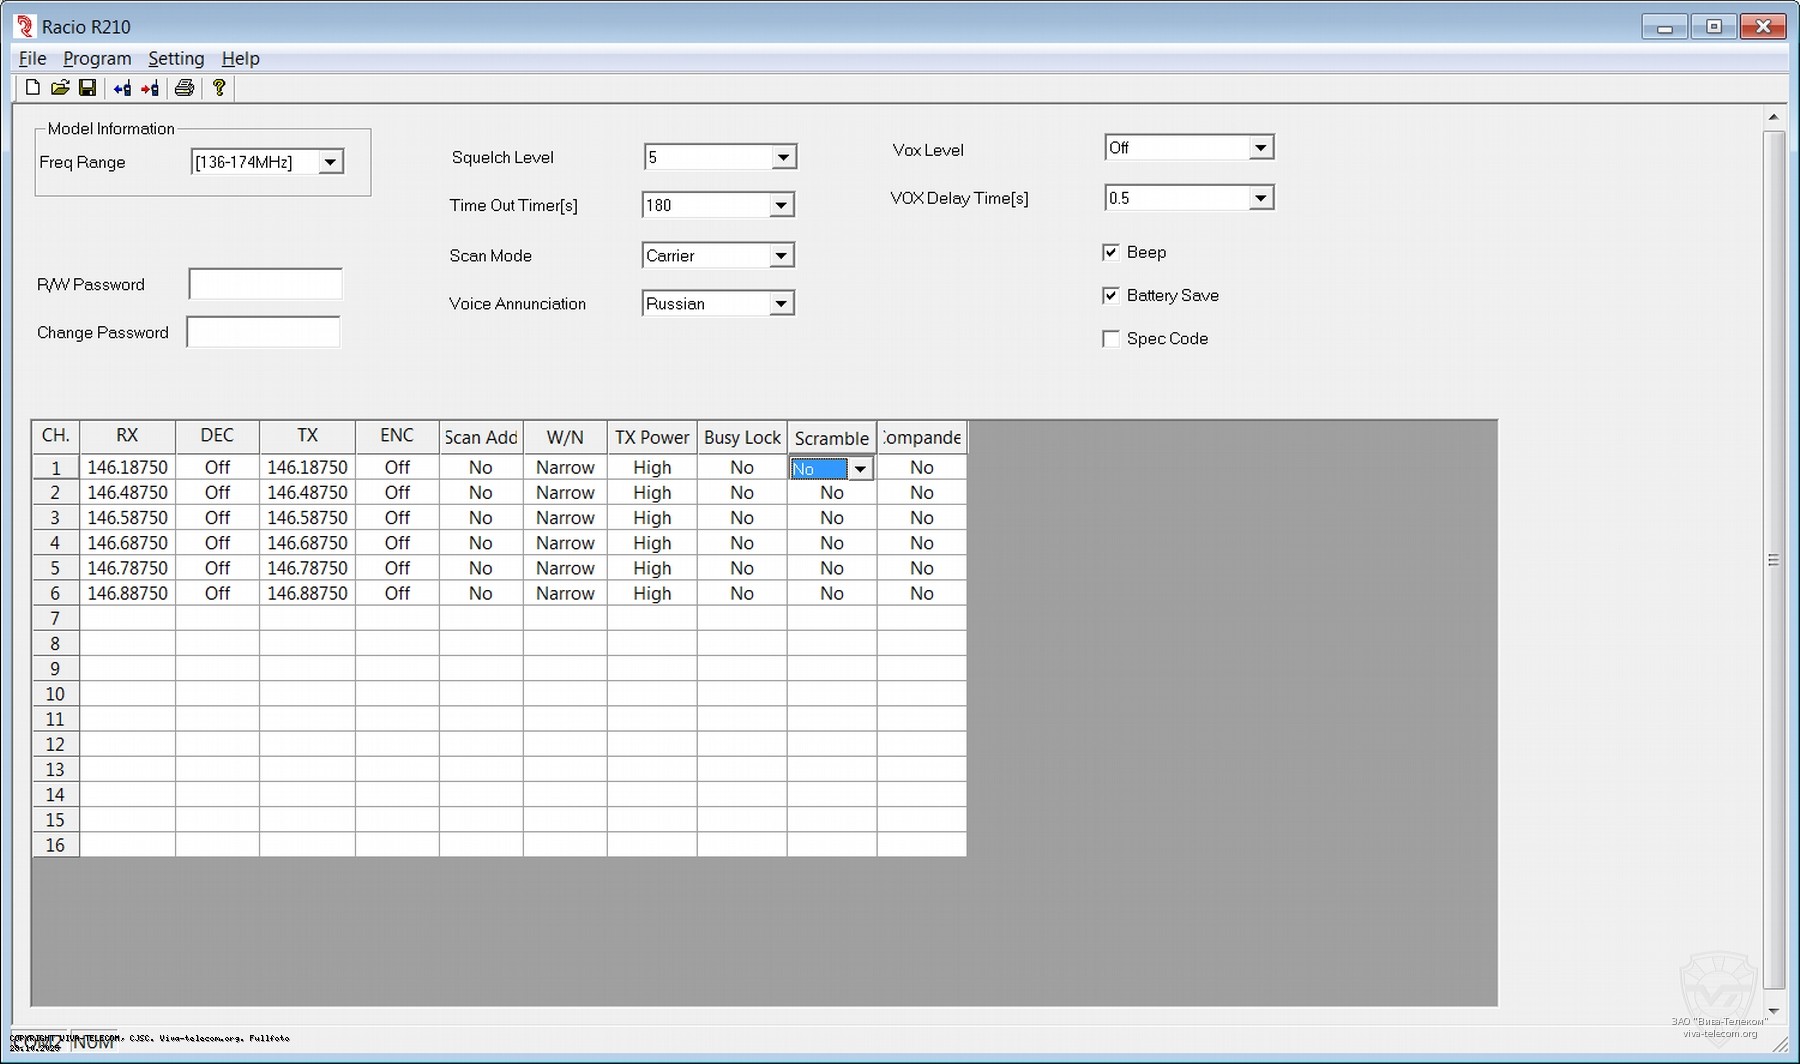Click the blue-arrow radio icon in toolbar
The height and width of the screenshot is (1064, 1800).
(x=122, y=88)
